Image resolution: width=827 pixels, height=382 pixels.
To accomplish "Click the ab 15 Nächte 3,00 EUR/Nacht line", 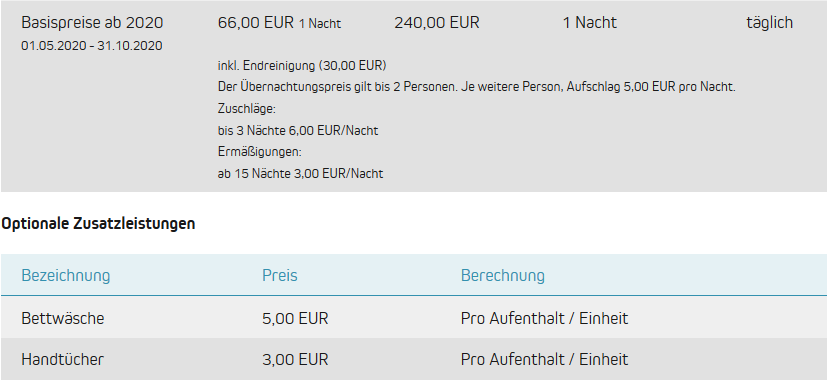I will [301, 174].
